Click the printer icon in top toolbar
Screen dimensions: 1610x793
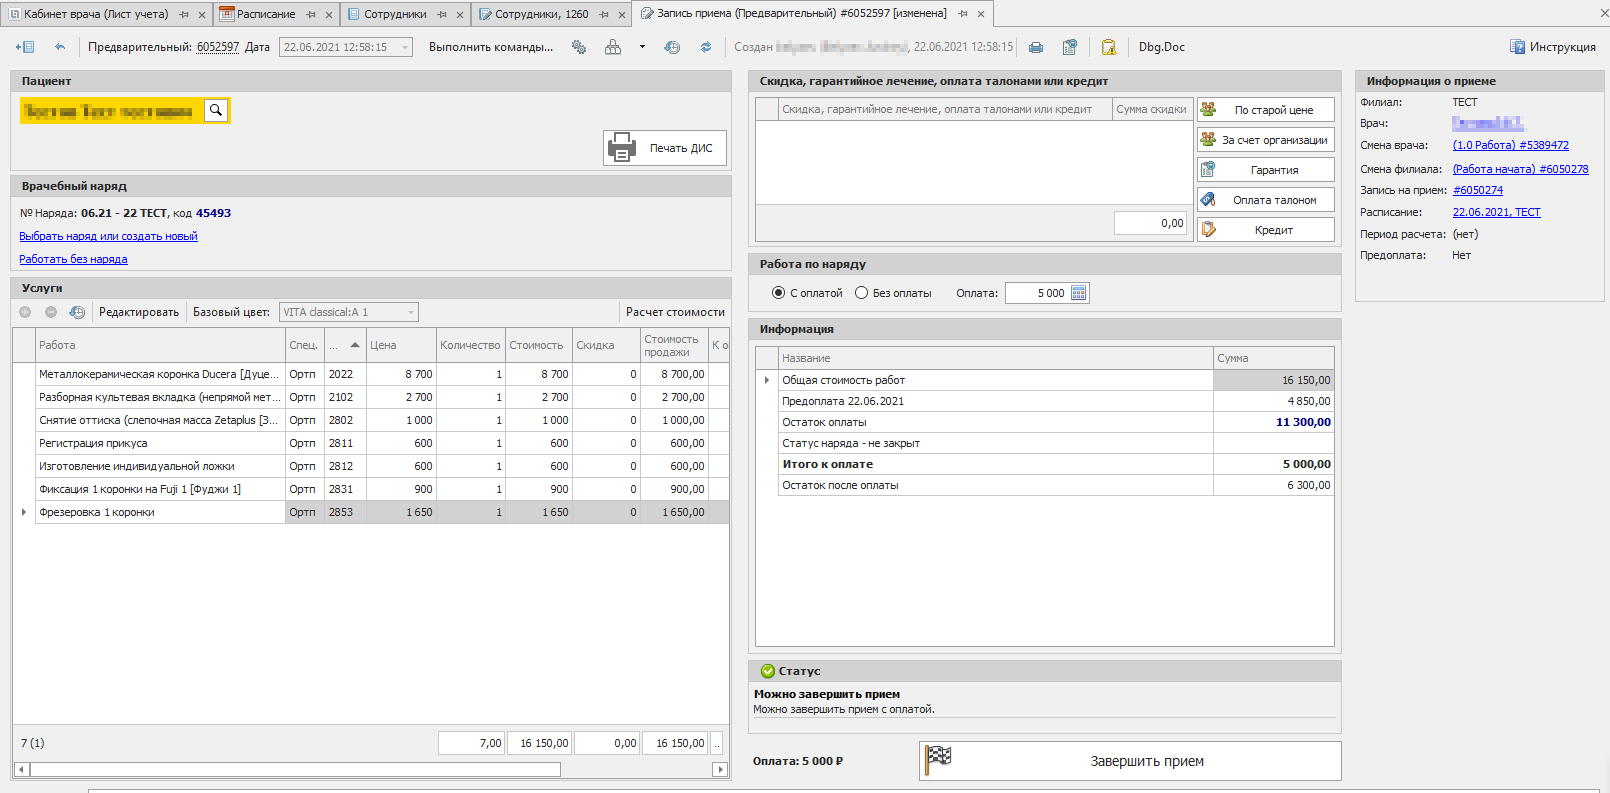point(1036,47)
